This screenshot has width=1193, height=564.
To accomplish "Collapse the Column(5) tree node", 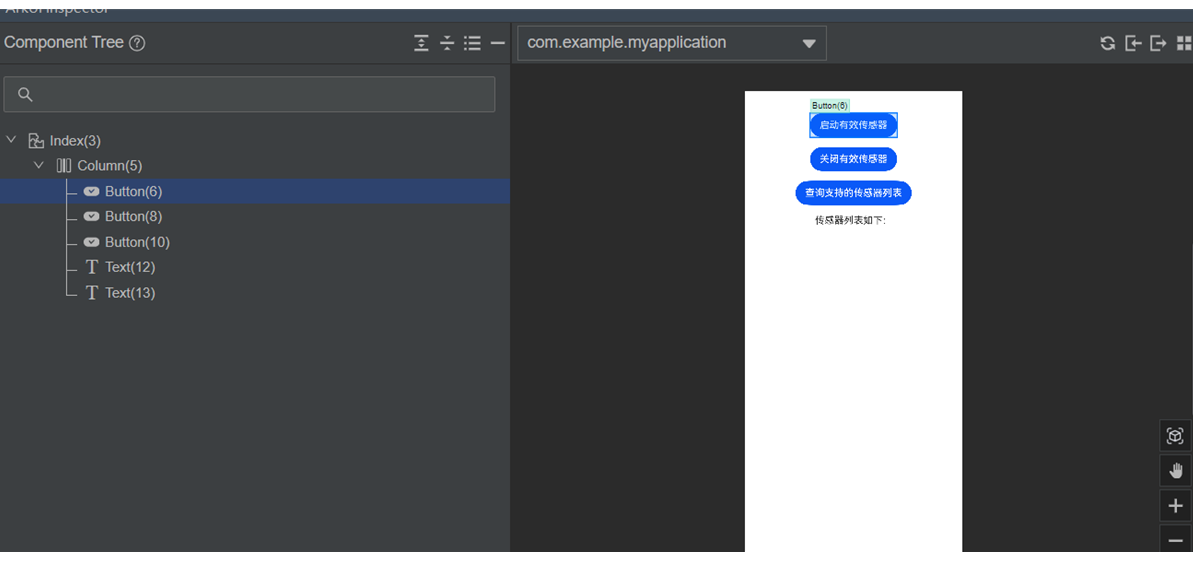I will [39, 165].
